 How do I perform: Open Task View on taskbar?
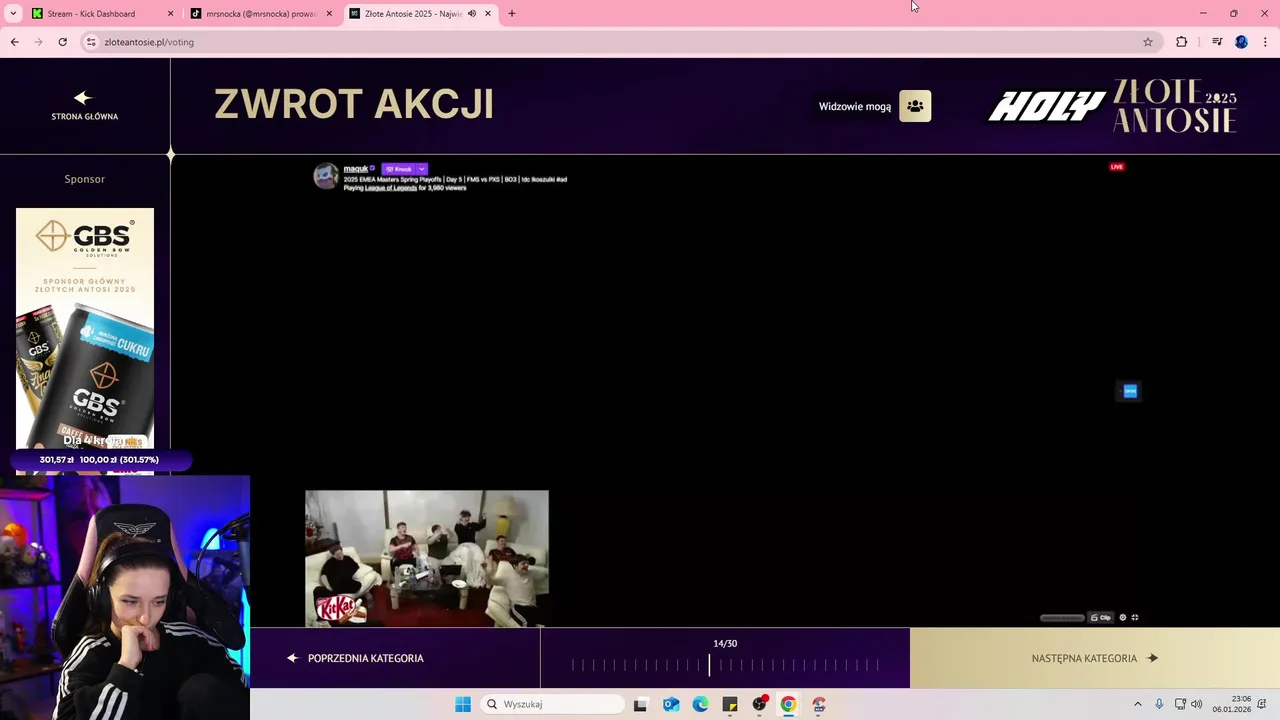641,704
